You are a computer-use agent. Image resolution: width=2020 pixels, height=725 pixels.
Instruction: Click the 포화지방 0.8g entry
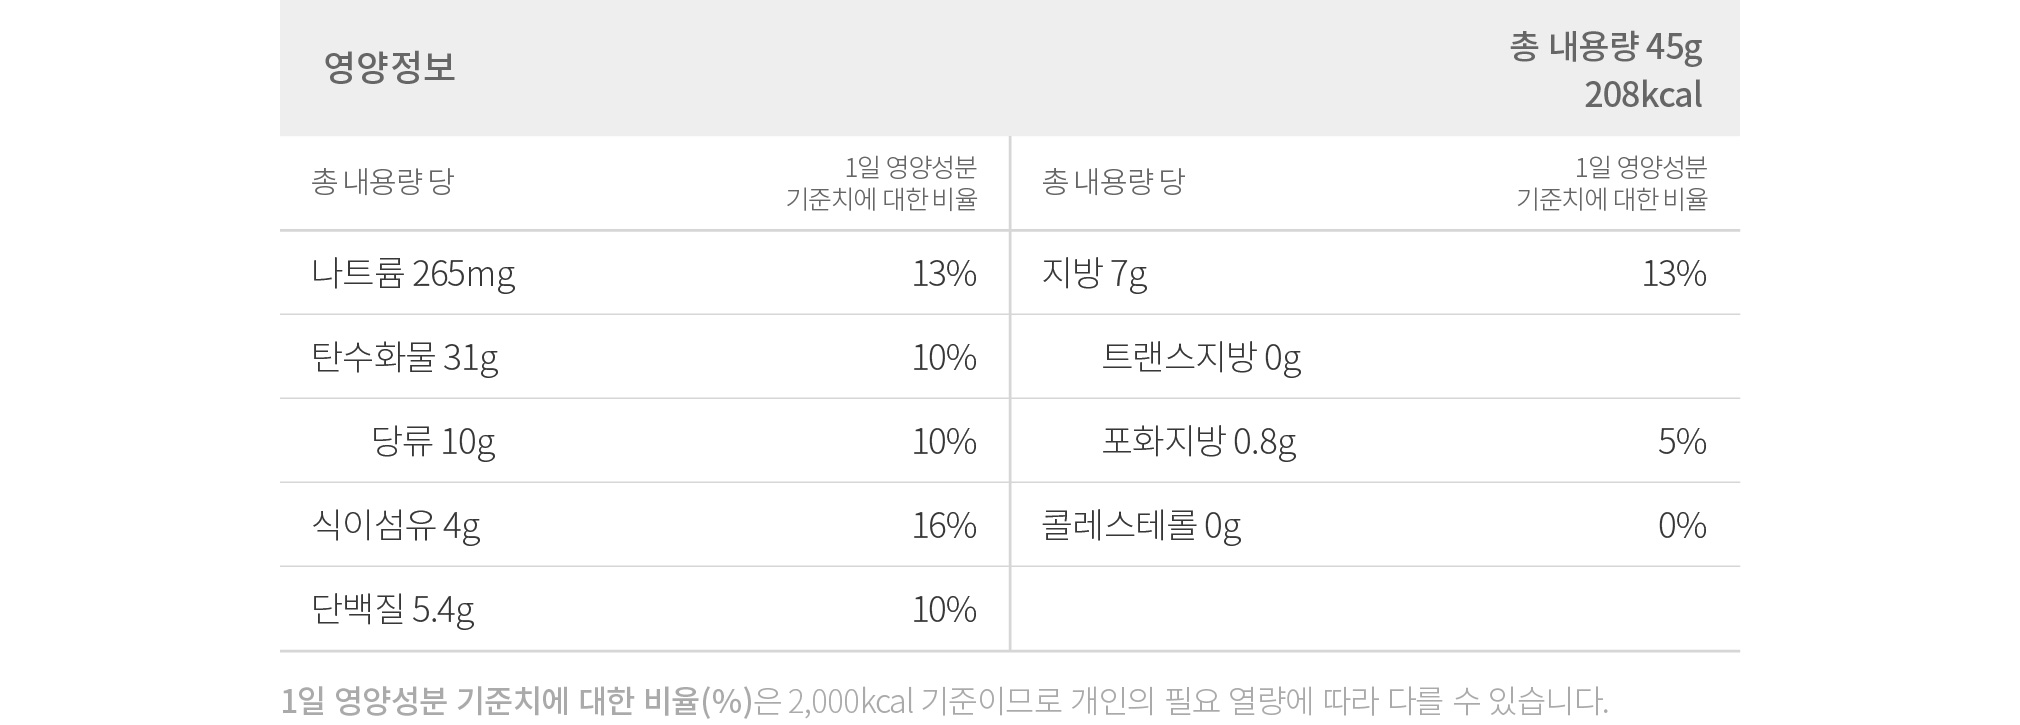[x=1199, y=441]
